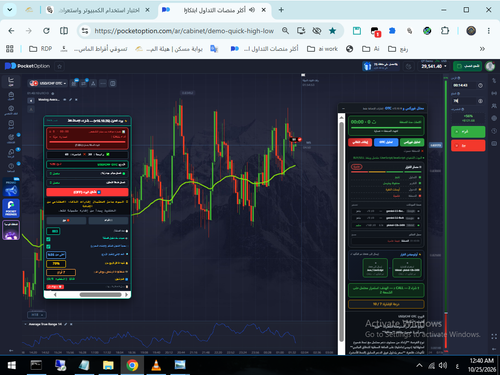Screen dimensions: 500x375
Task: Open the chat icon in left sidebar
Action: 11,153
